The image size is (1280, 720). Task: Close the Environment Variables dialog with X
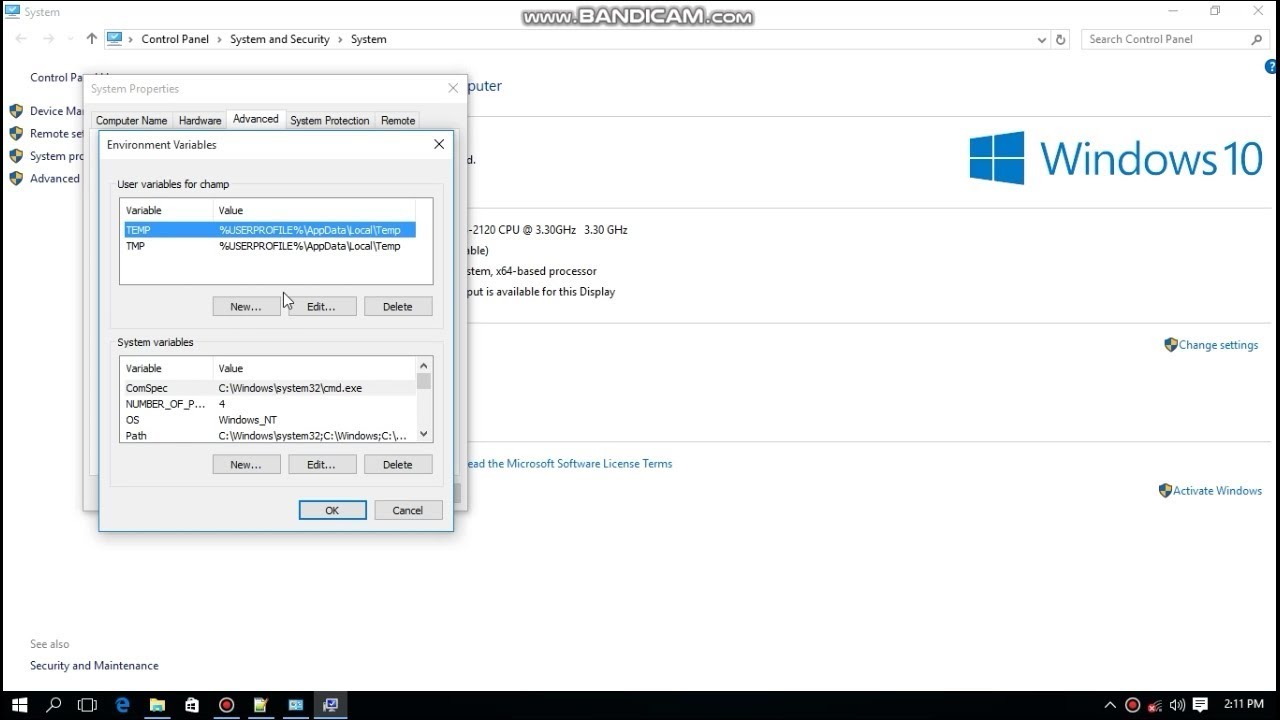click(438, 144)
